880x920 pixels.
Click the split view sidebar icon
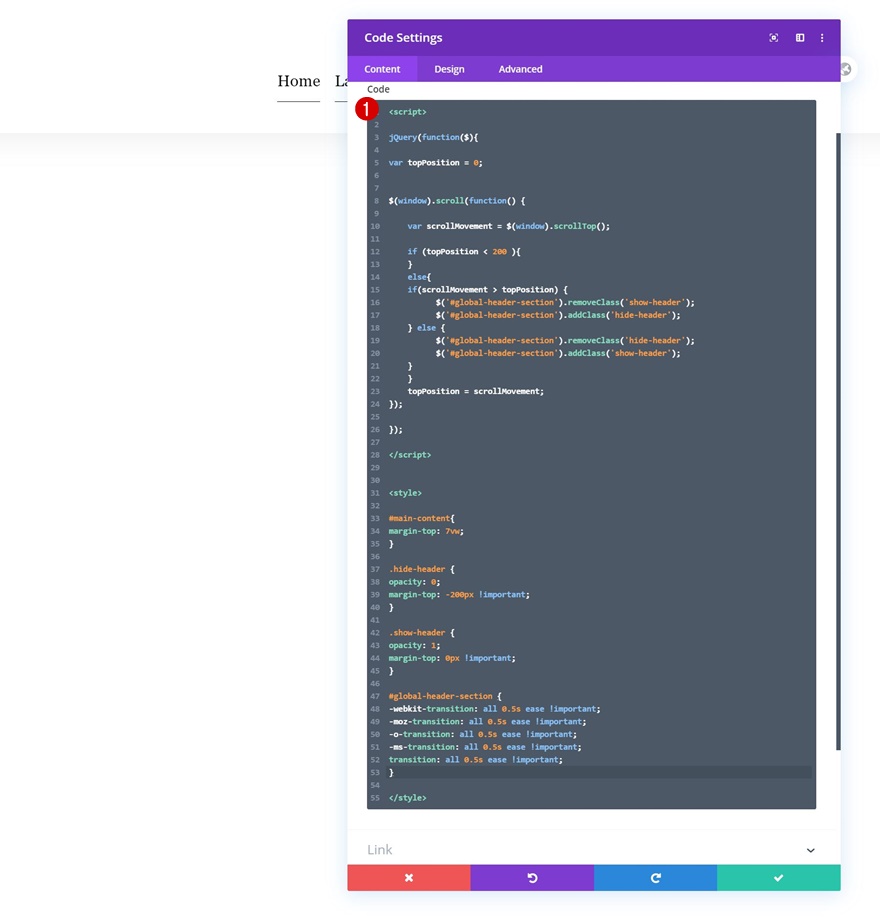(800, 38)
